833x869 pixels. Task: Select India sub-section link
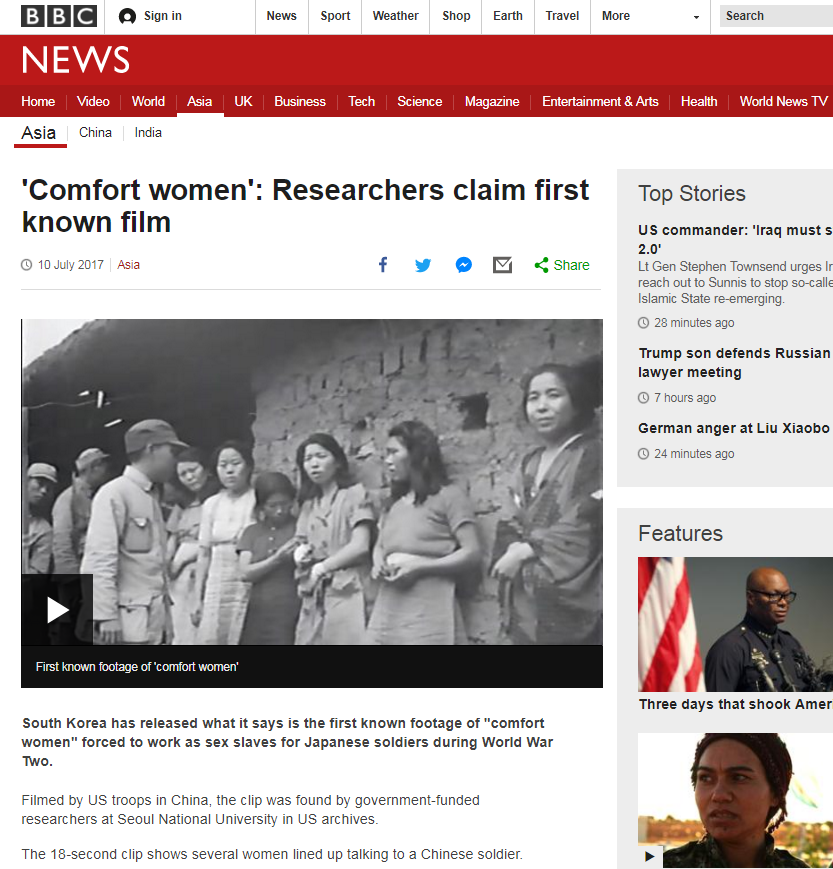click(148, 132)
